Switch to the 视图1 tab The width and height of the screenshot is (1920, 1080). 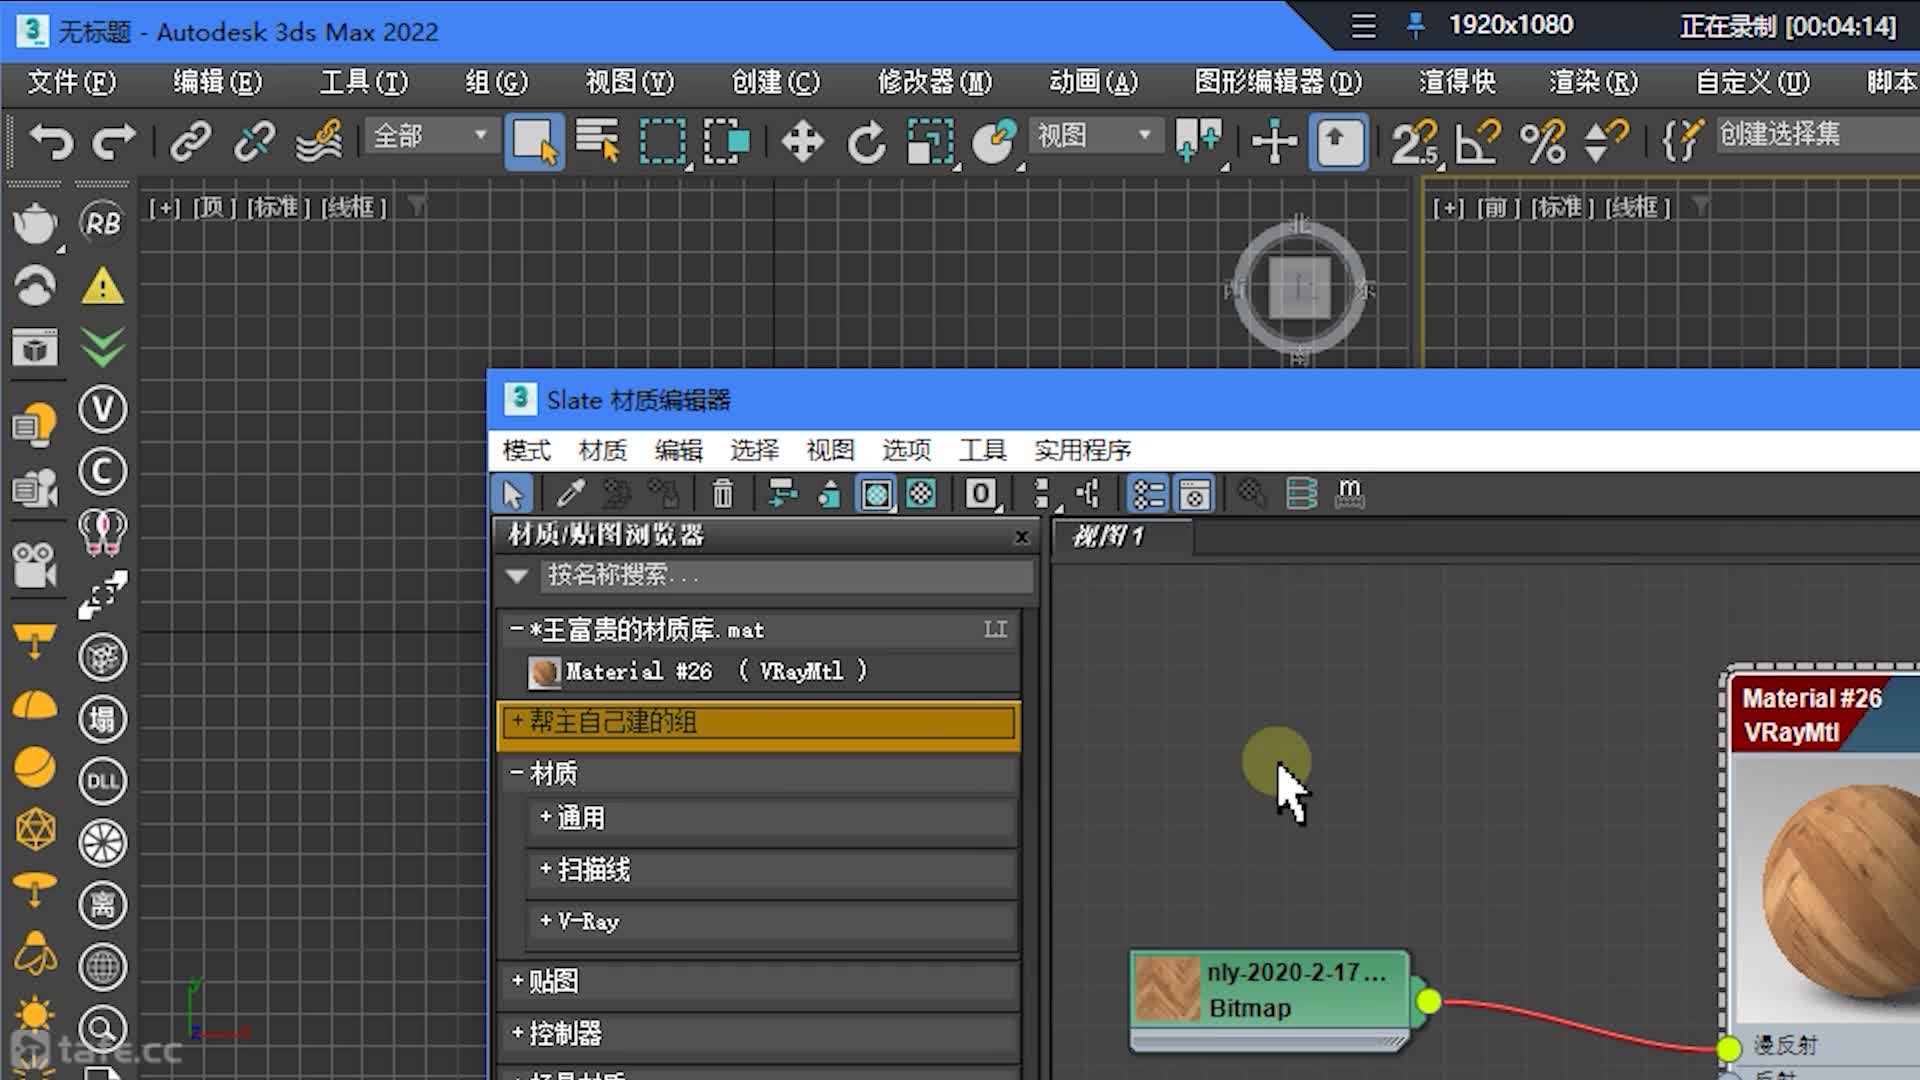coord(1122,537)
